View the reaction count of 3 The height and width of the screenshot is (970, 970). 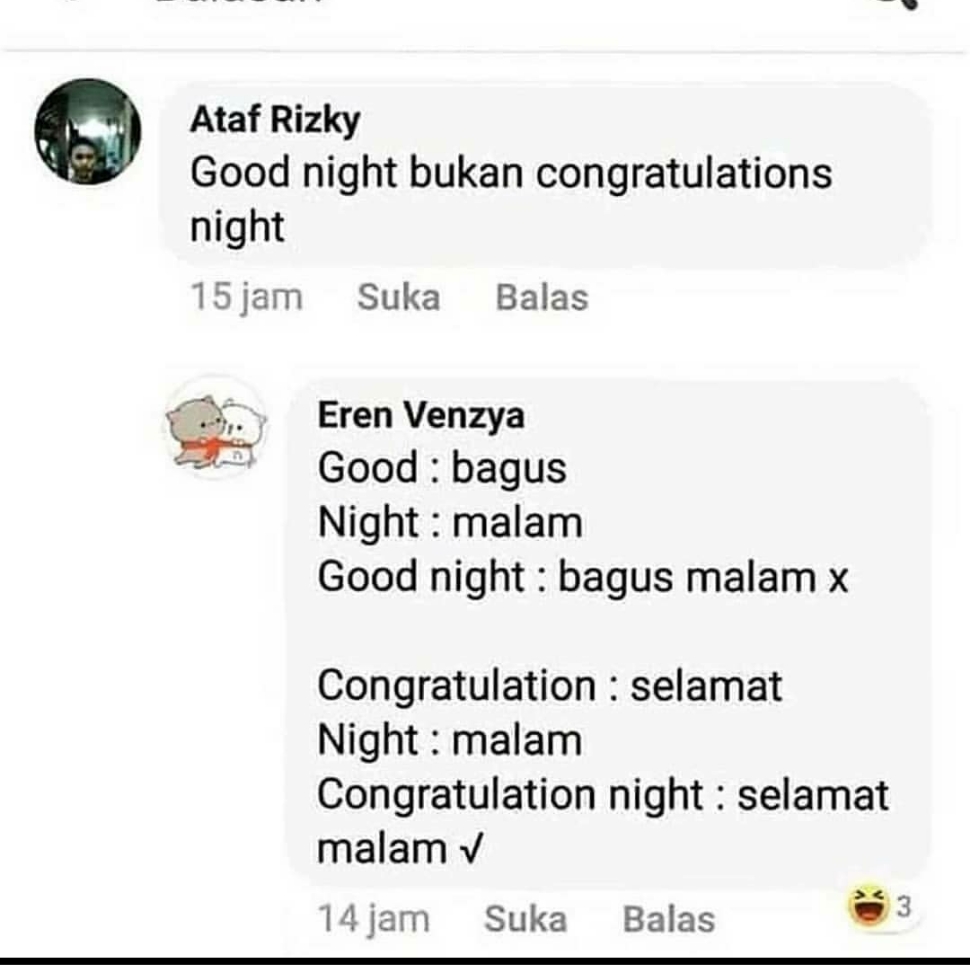click(904, 907)
